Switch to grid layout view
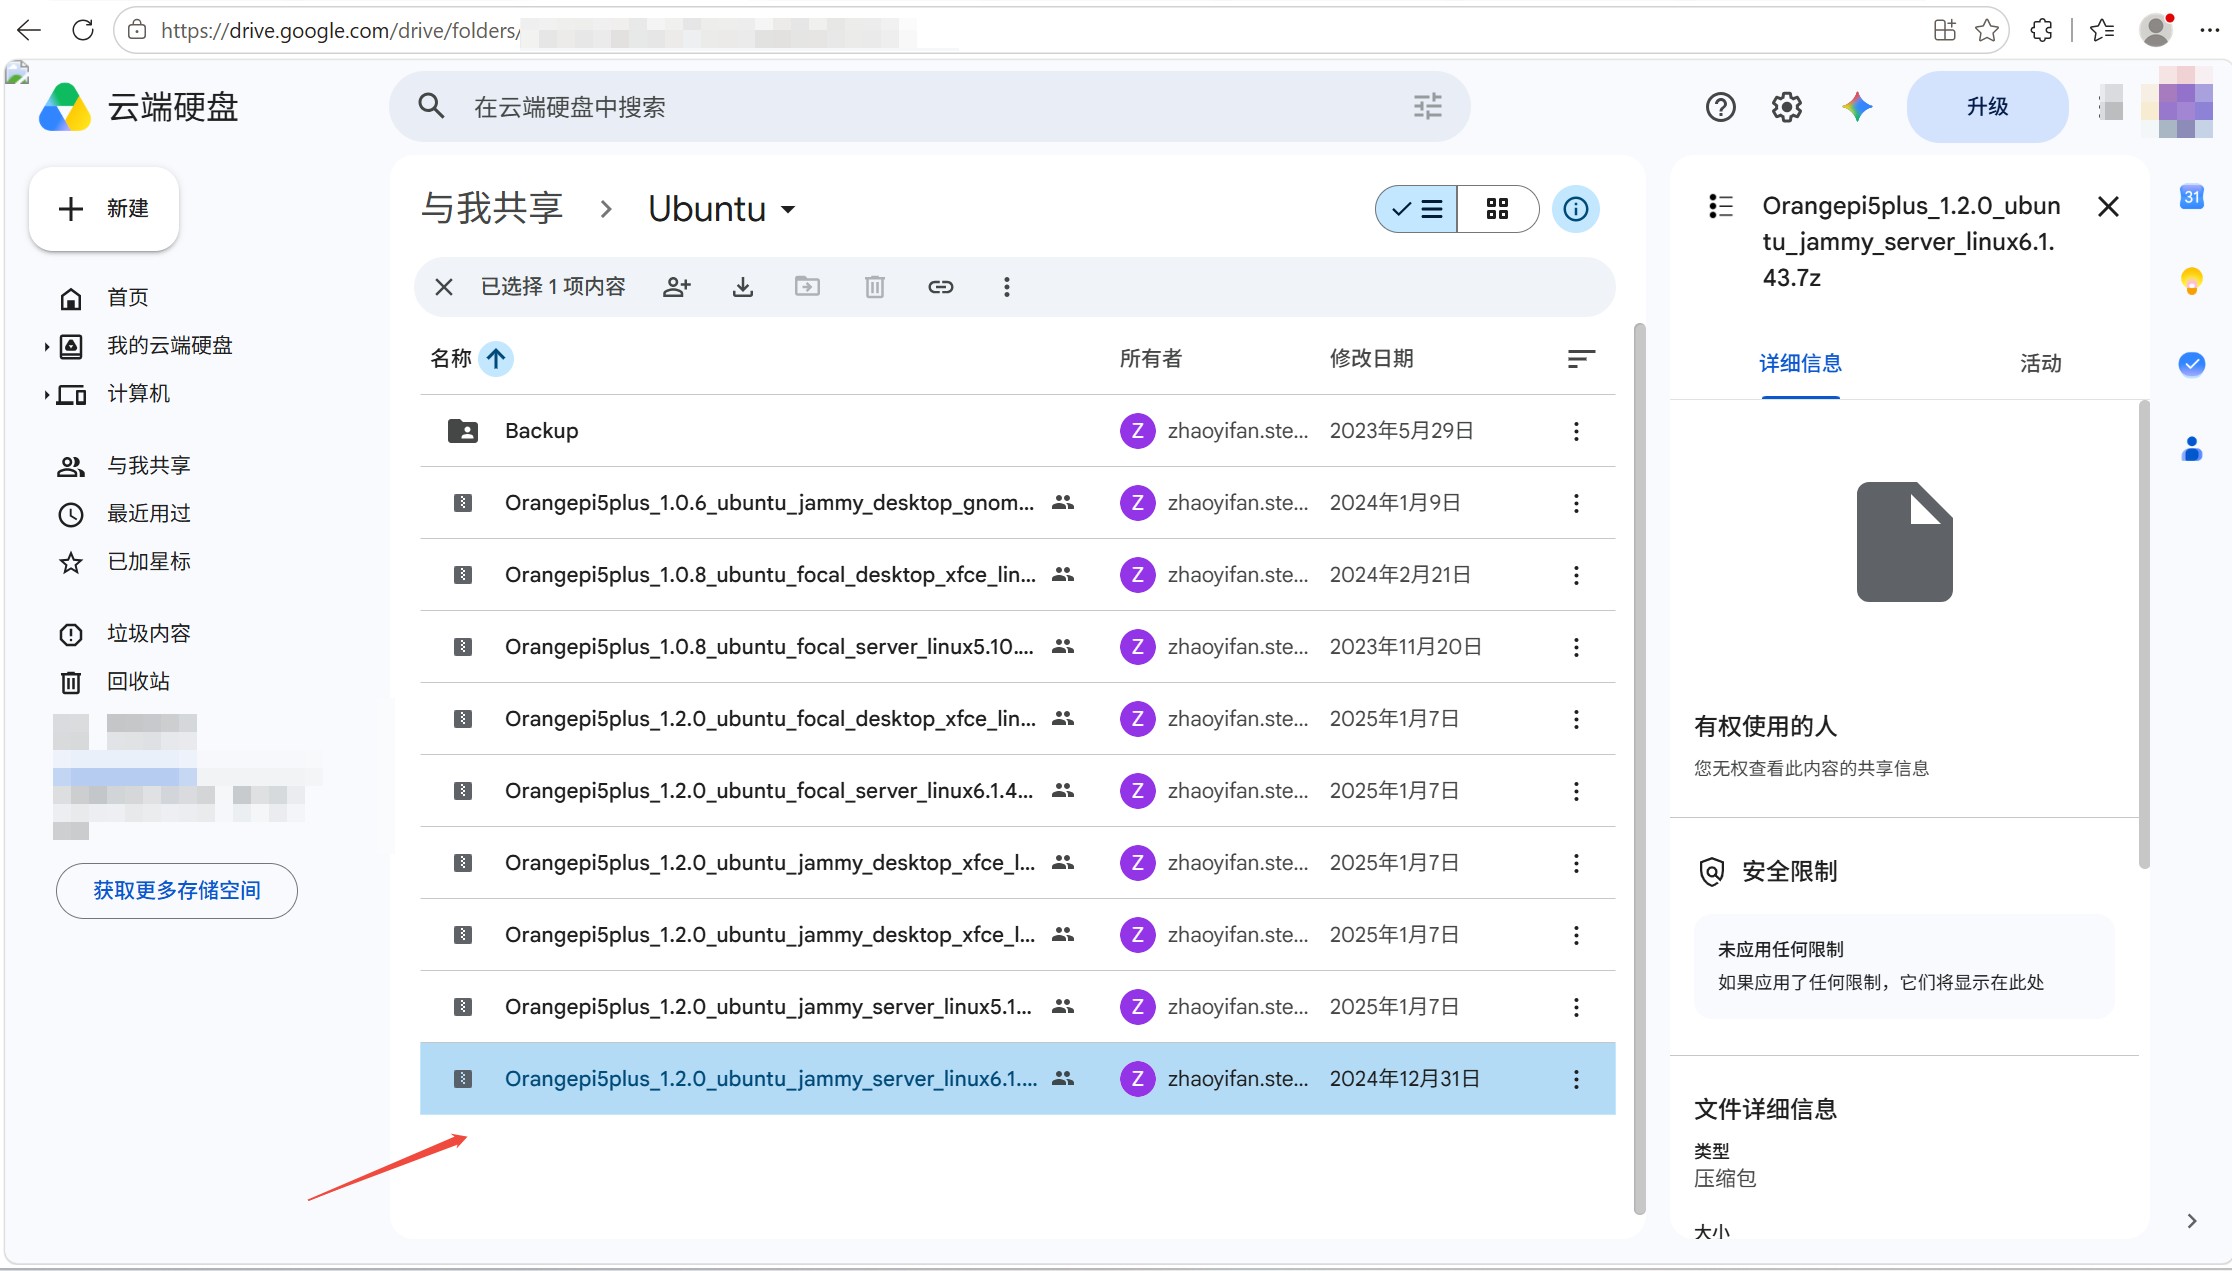The image size is (2232, 1271). pyautogui.click(x=1497, y=209)
